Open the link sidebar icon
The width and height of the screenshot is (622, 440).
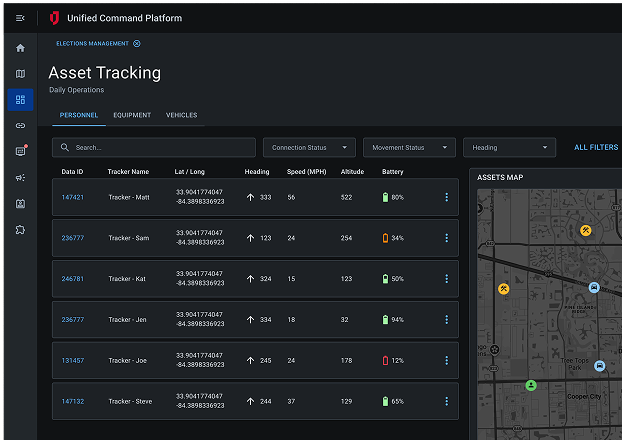coord(20,126)
